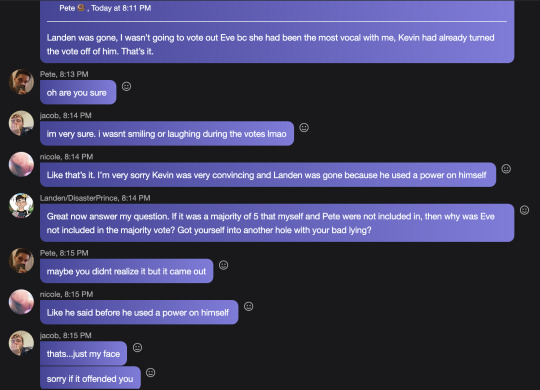Open Pete's avatar next to "oh are you sure"
This screenshot has width=540, height=390.
pyautogui.click(x=21, y=82)
